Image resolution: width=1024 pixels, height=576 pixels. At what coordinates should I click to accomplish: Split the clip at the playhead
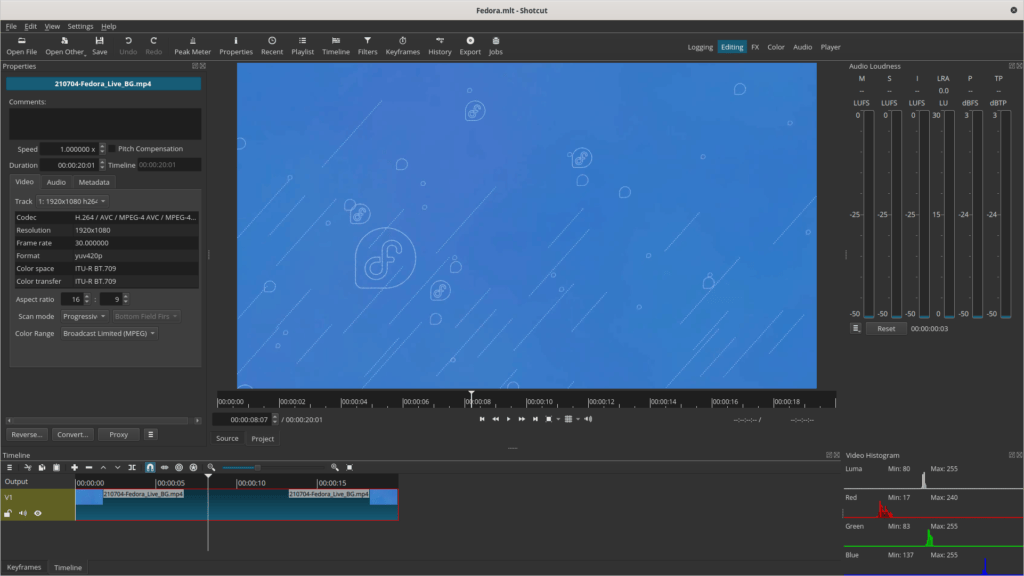(134, 467)
